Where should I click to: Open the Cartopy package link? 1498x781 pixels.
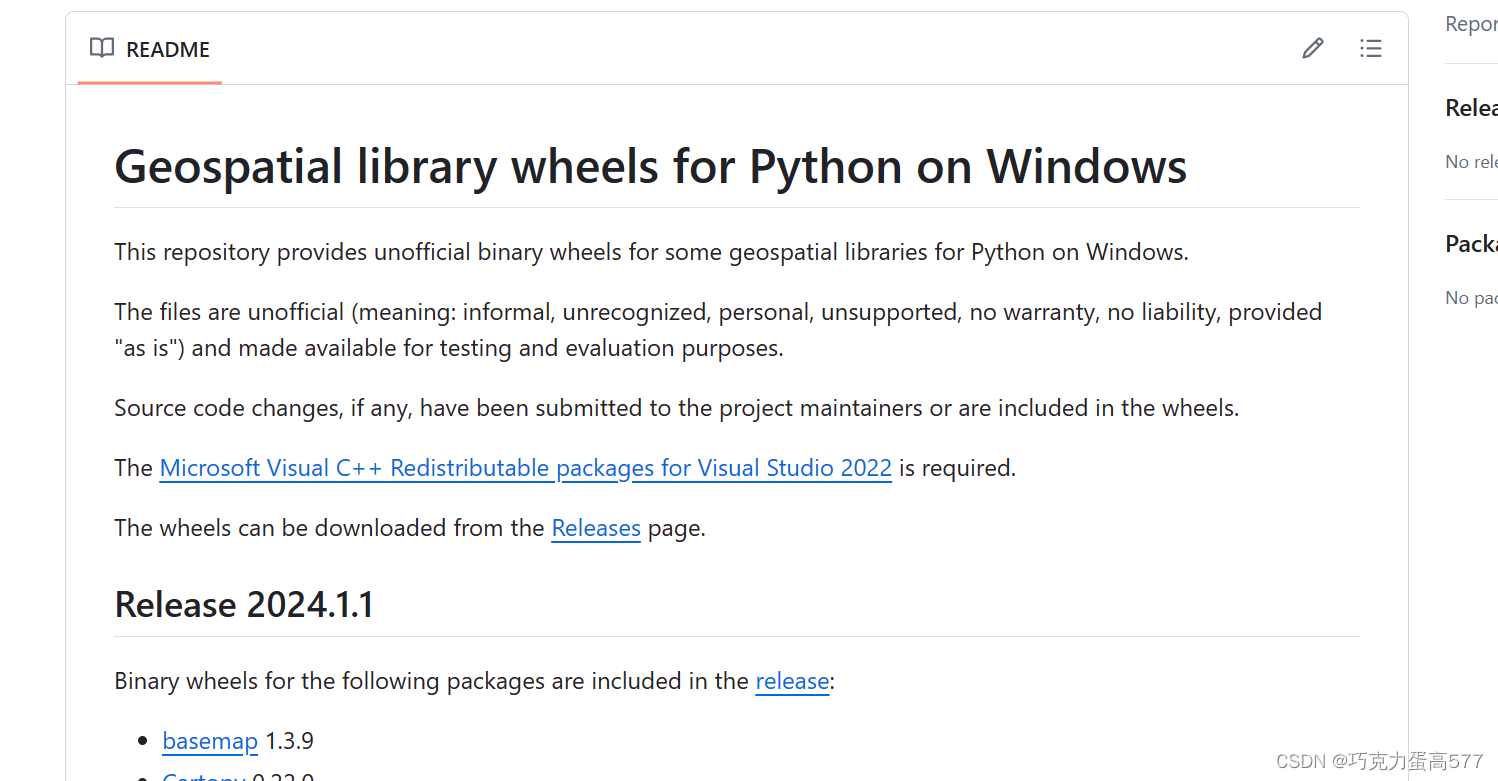203,775
